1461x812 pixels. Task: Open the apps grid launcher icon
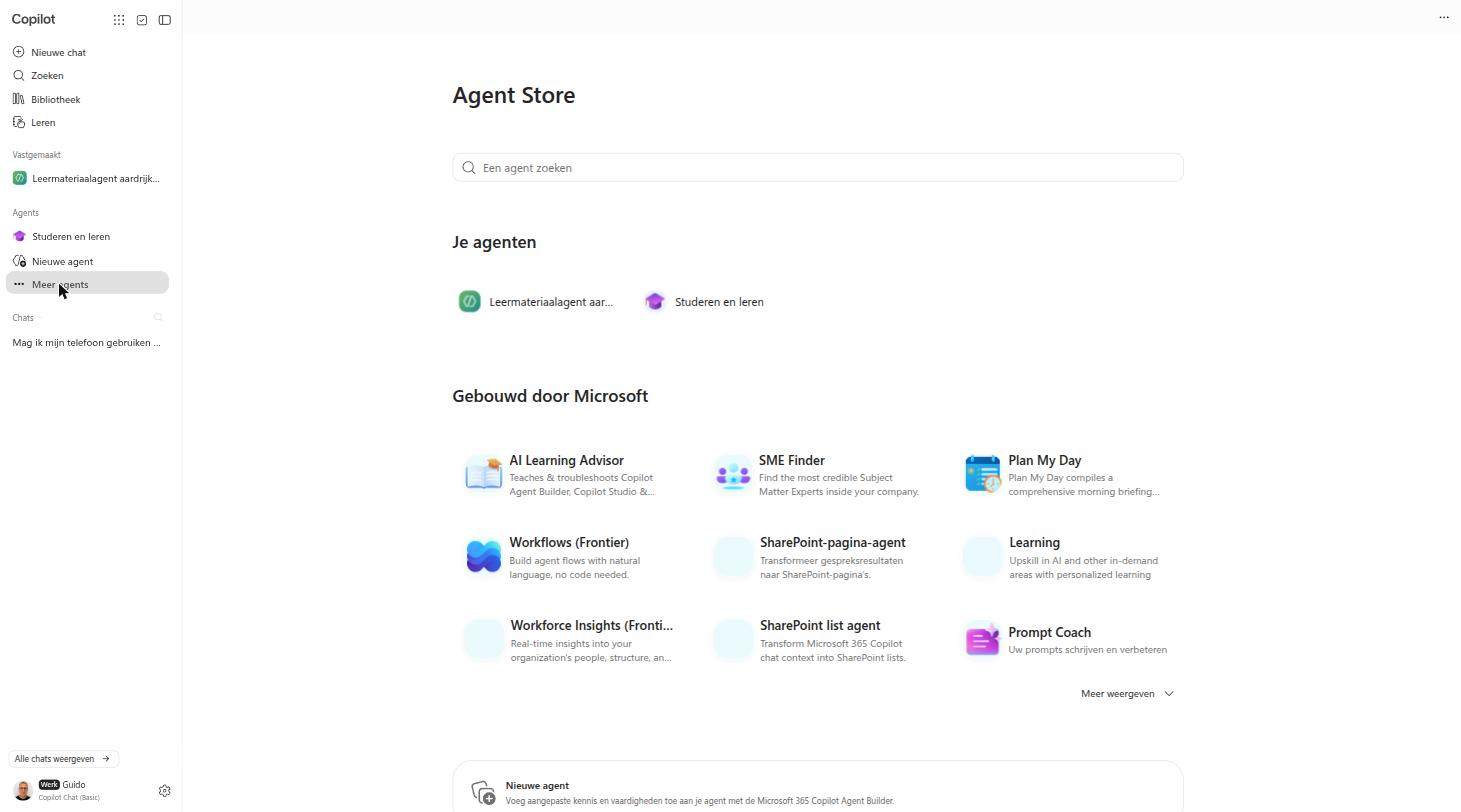pos(119,20)
